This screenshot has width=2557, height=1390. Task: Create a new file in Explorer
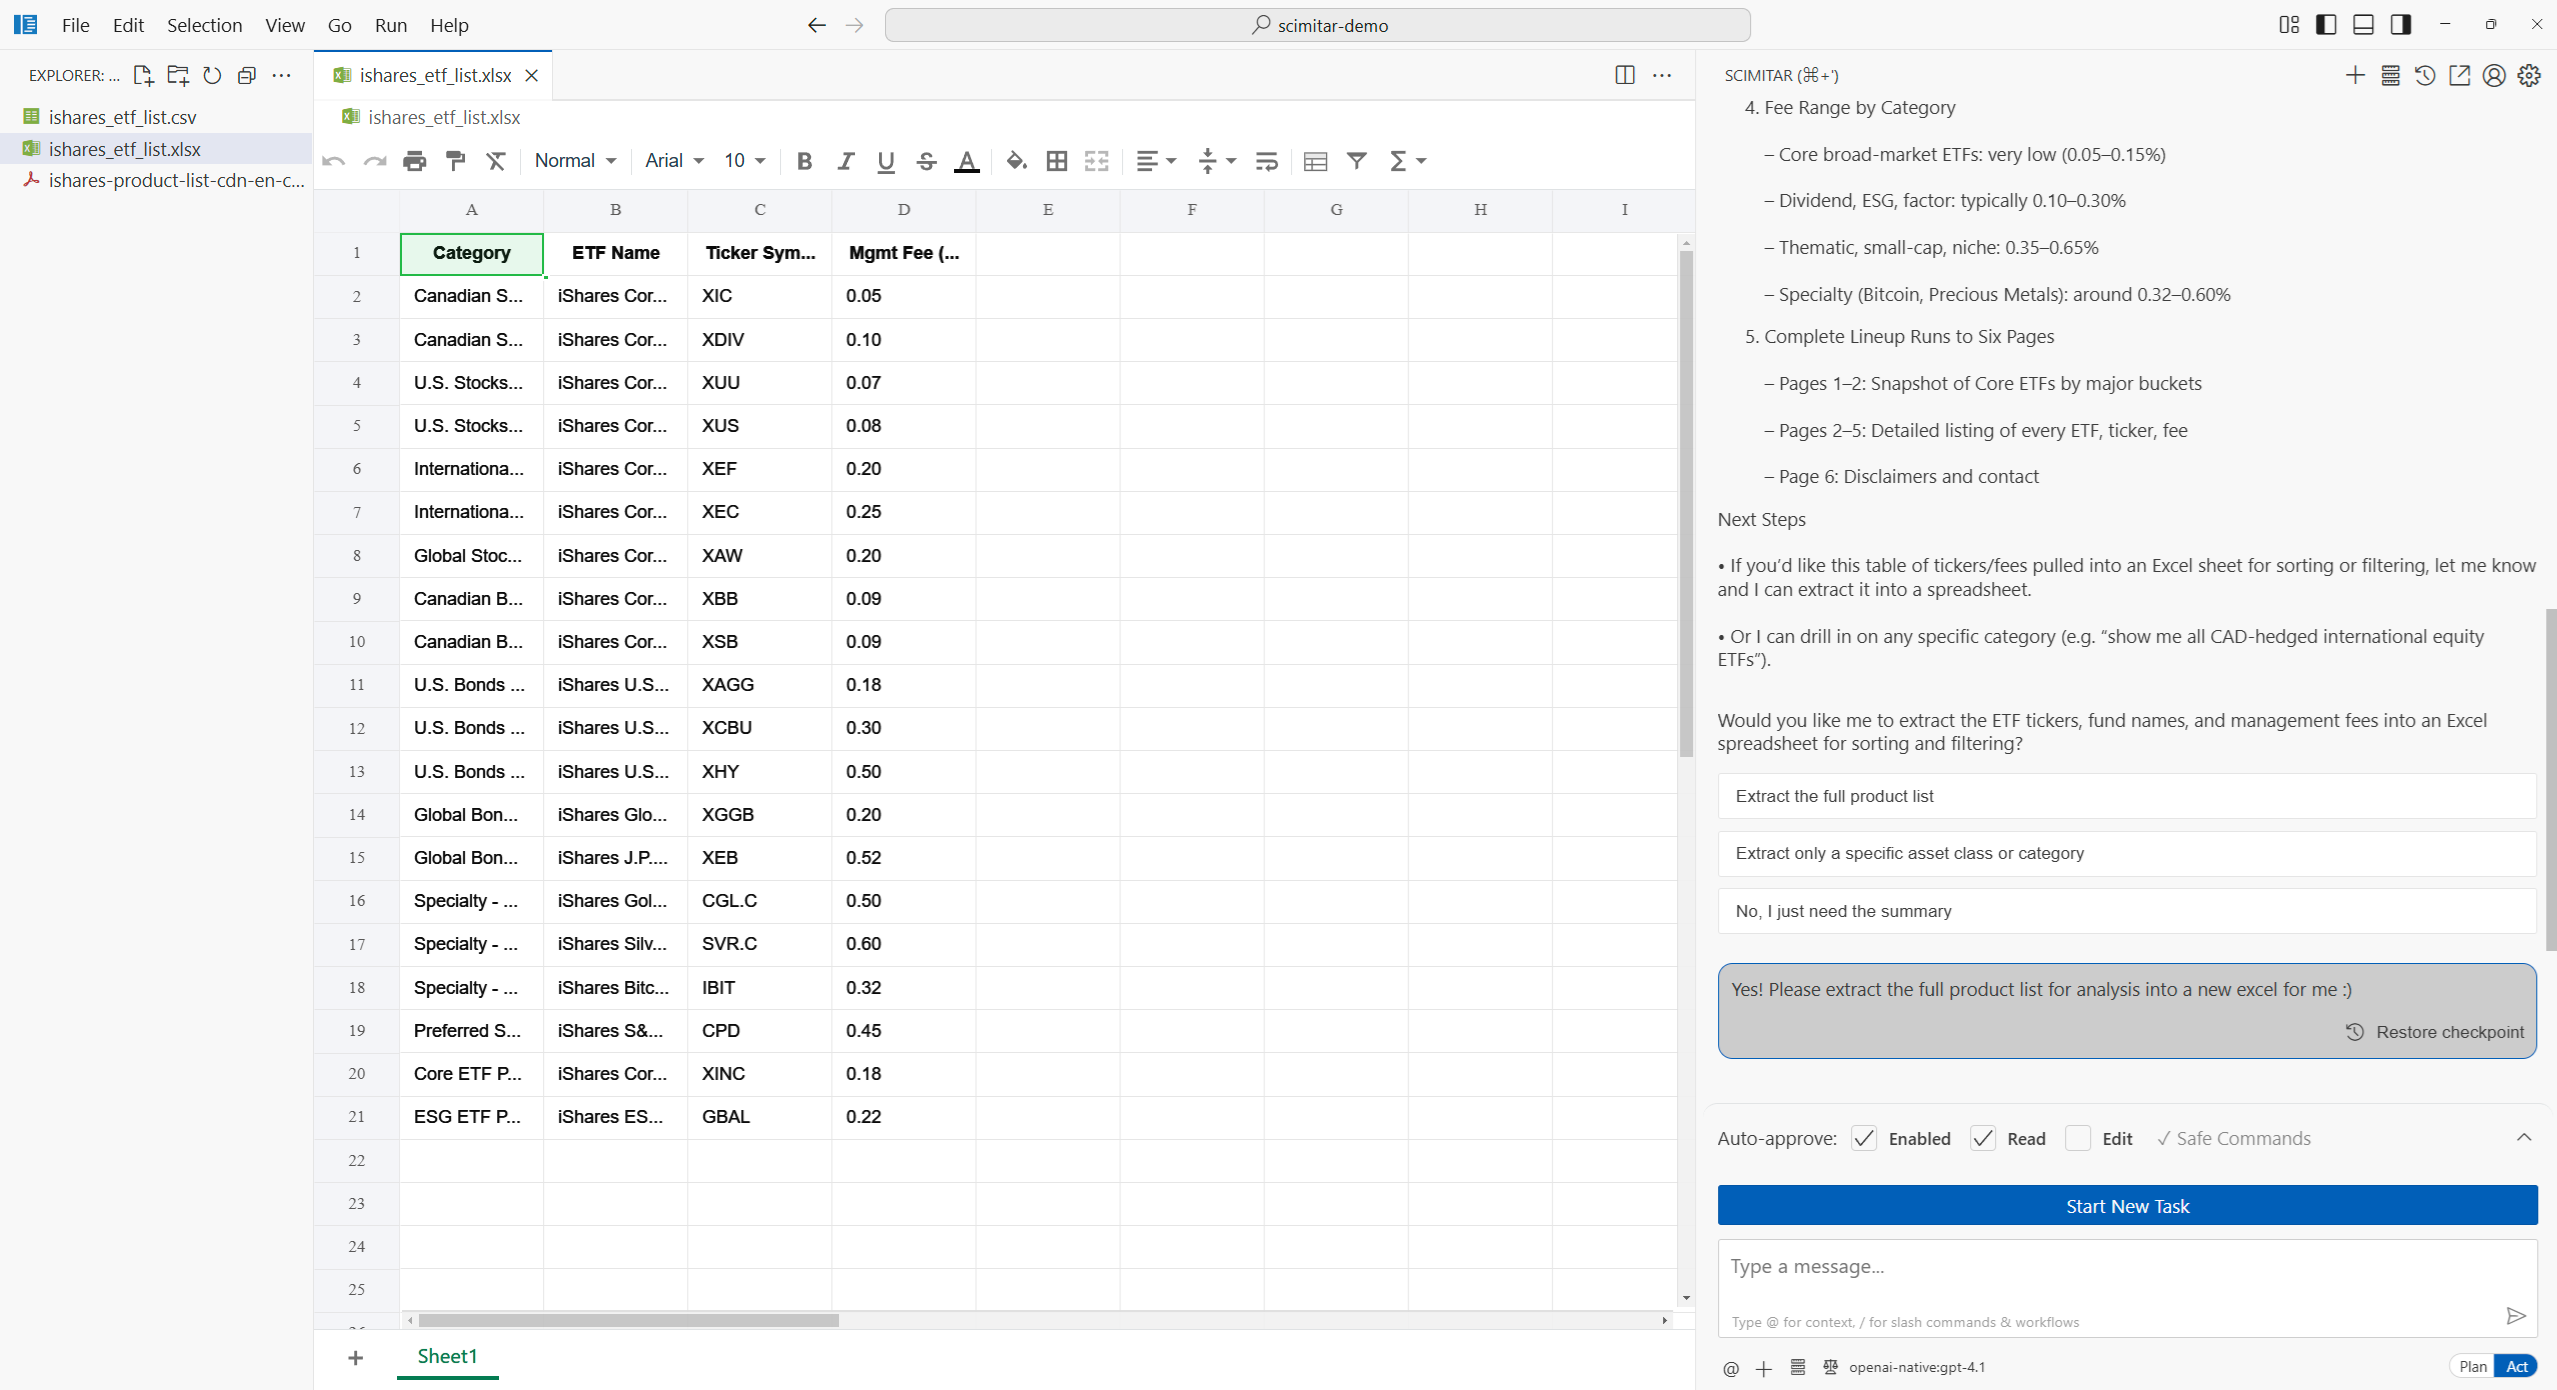143,75
